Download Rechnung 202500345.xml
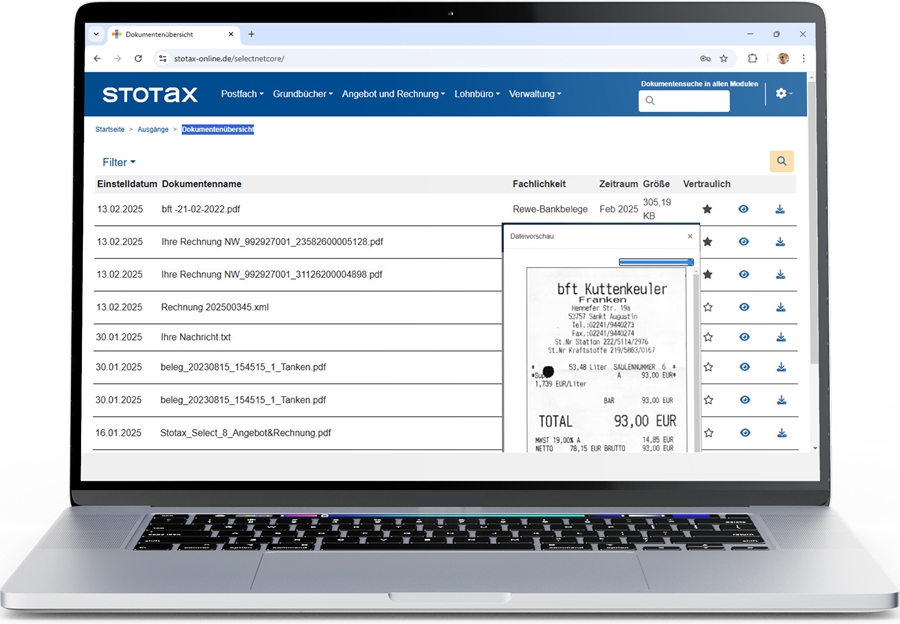The image size is (900, 624). 781,307
